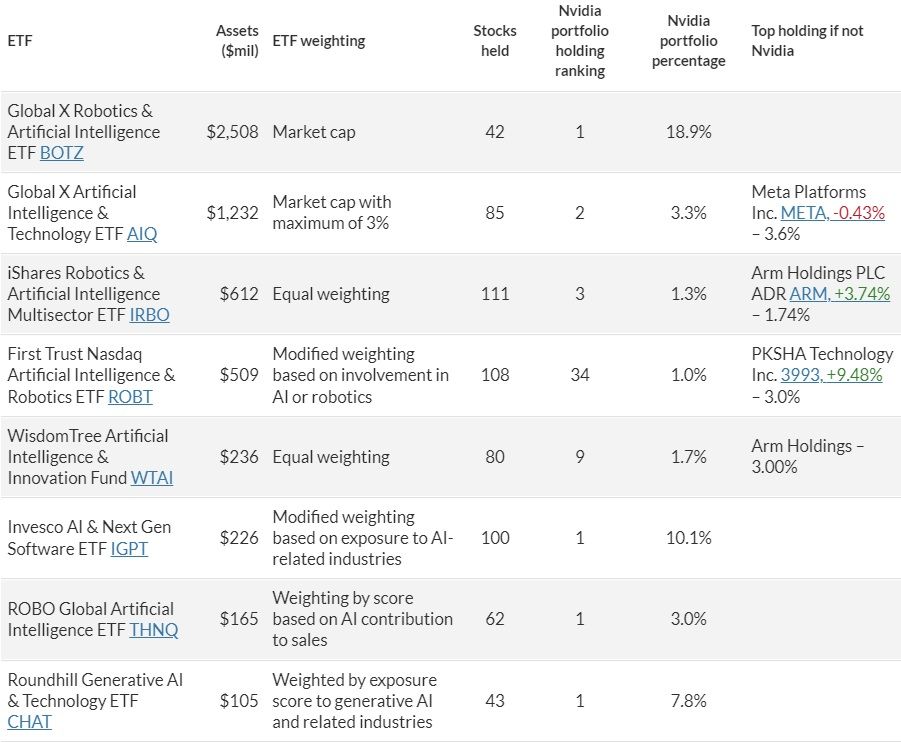Open the WTAI ticker link
This screenshot has height=742, width=901.
[x=152, y=478]
